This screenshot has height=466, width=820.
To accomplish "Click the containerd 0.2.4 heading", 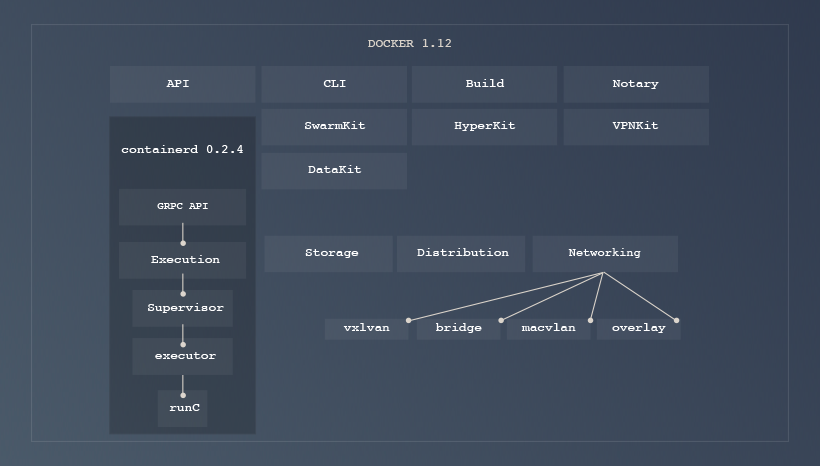I will (x=182, y=150).
